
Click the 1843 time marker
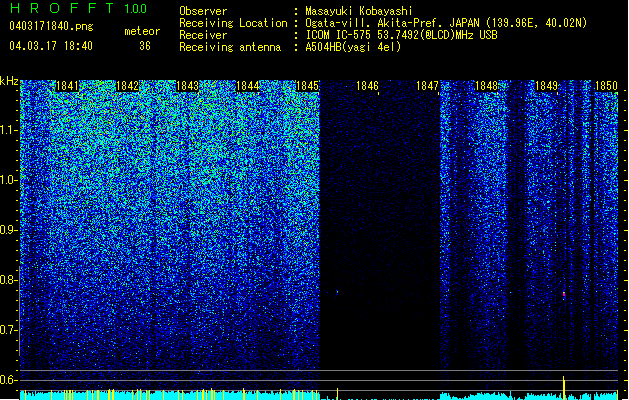coord(187,86)
